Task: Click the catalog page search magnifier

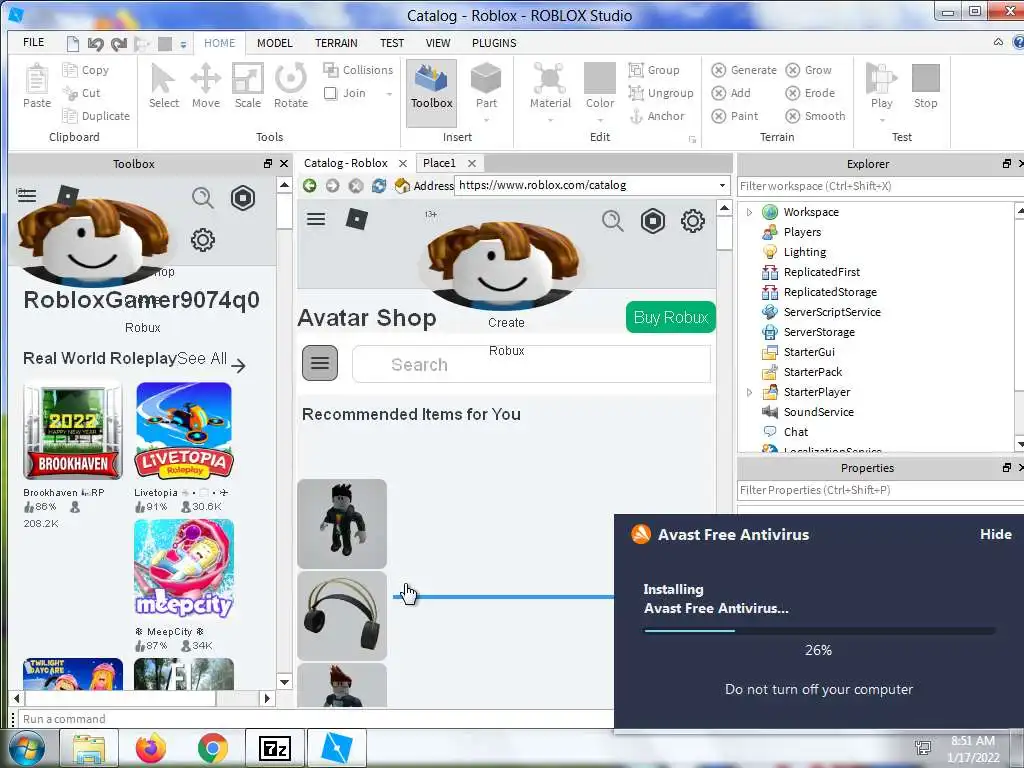Action: tap(613, 221)
